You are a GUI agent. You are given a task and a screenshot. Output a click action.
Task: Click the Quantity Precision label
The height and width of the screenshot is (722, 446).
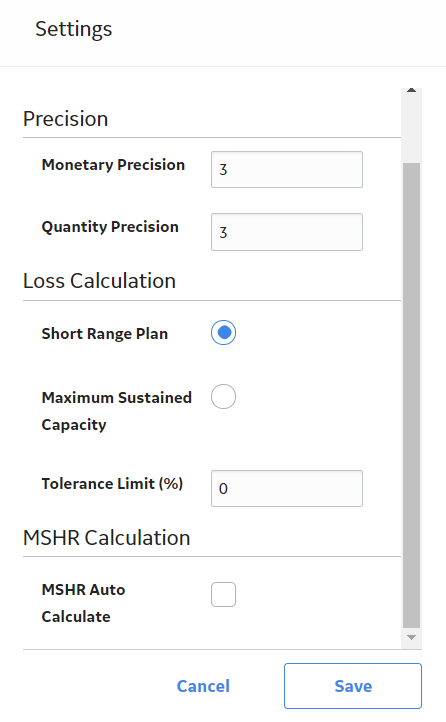[110, 227]
